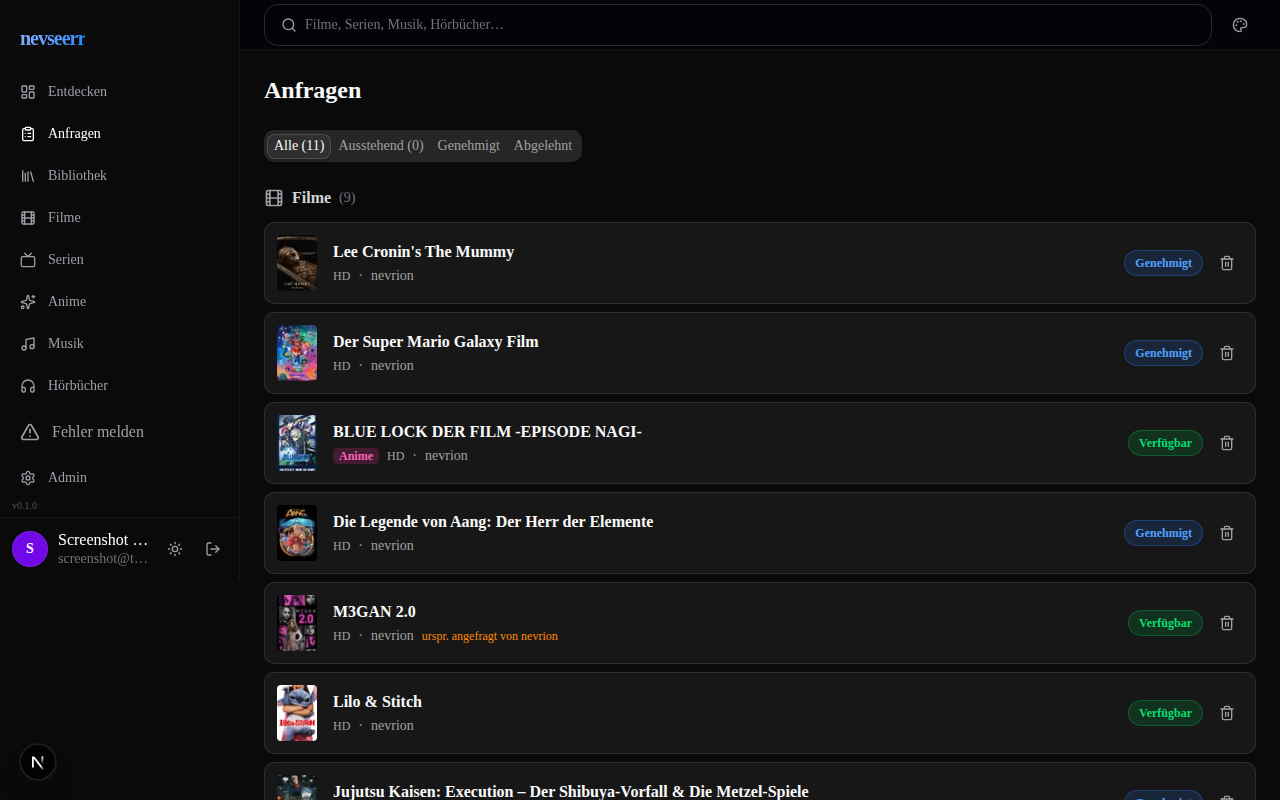Delete the Lilo & Stitch request
The height and width of the screenshot is (800, 1280).
(1227, 713)
